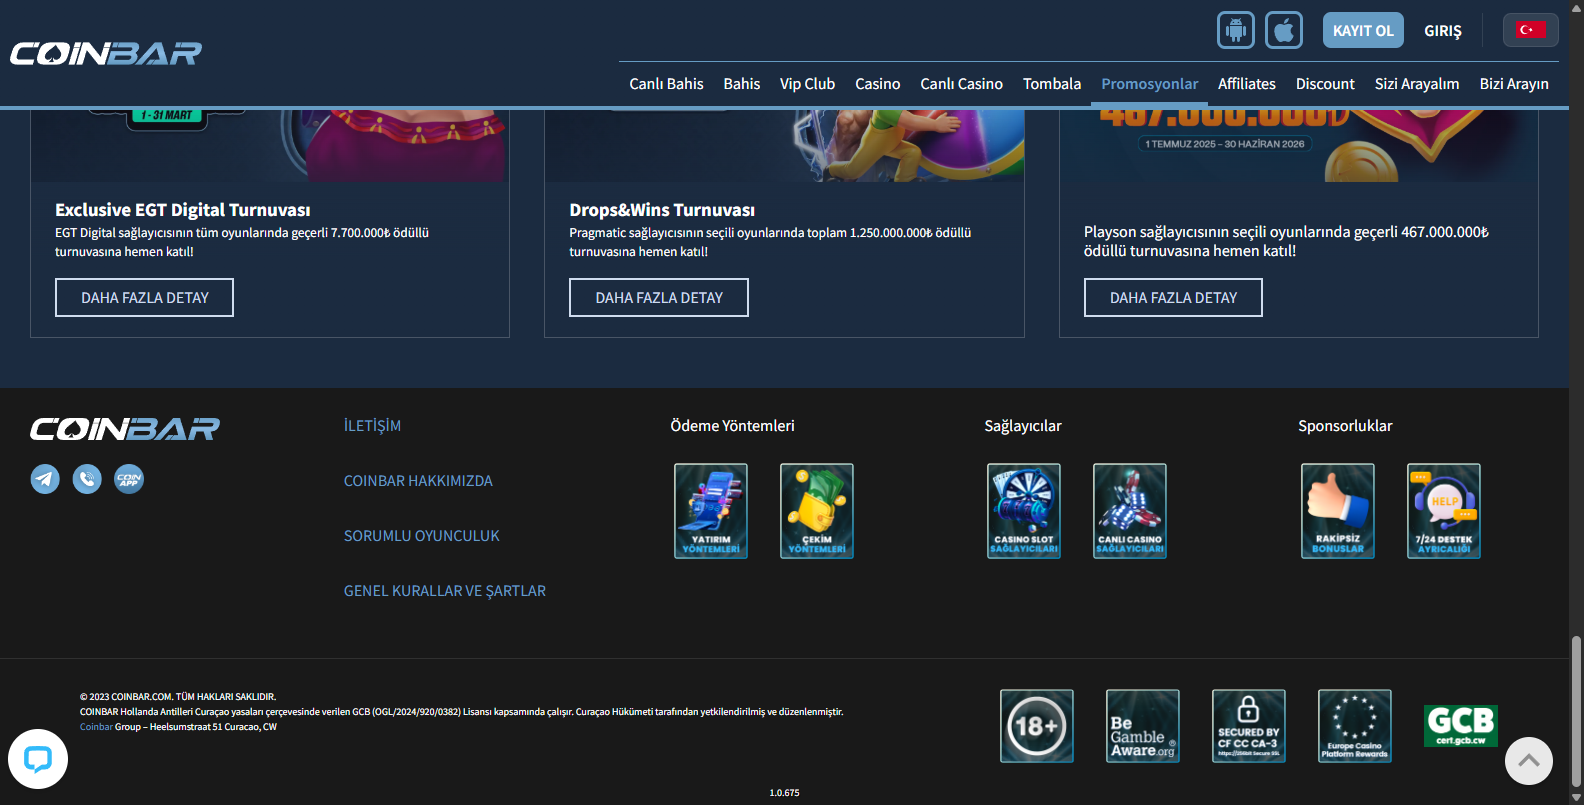1584x805 pixels.
Task: Open the SORUMLU OYUNCULUK footer link
Action: (421, 536)
